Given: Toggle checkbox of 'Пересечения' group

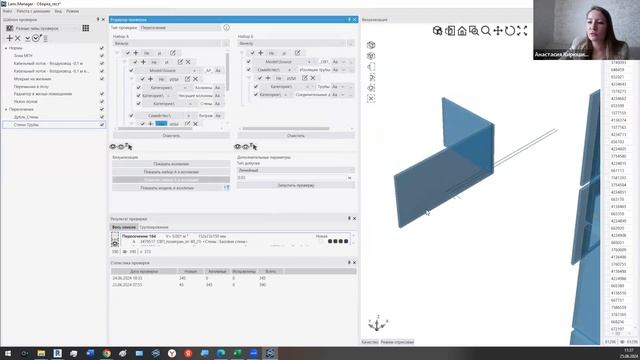Looking at the screenshot, I should pos(102,109).
